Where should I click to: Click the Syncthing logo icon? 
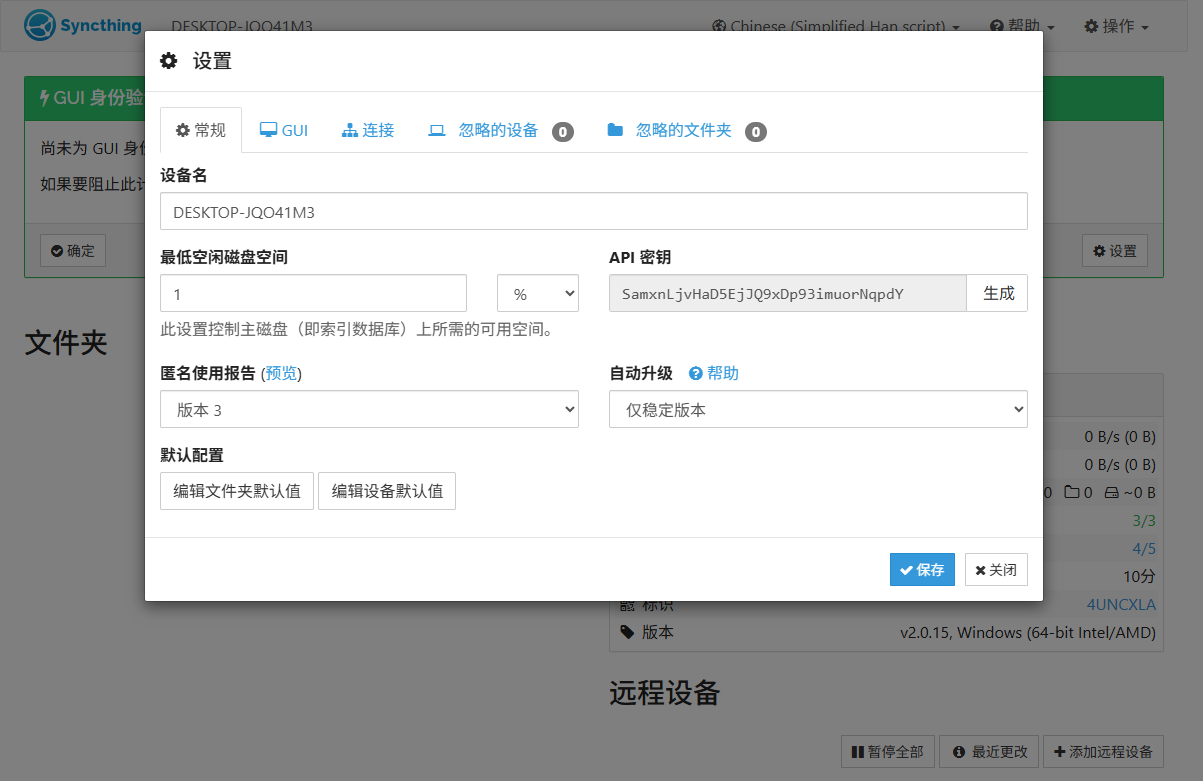pos(38,25)
